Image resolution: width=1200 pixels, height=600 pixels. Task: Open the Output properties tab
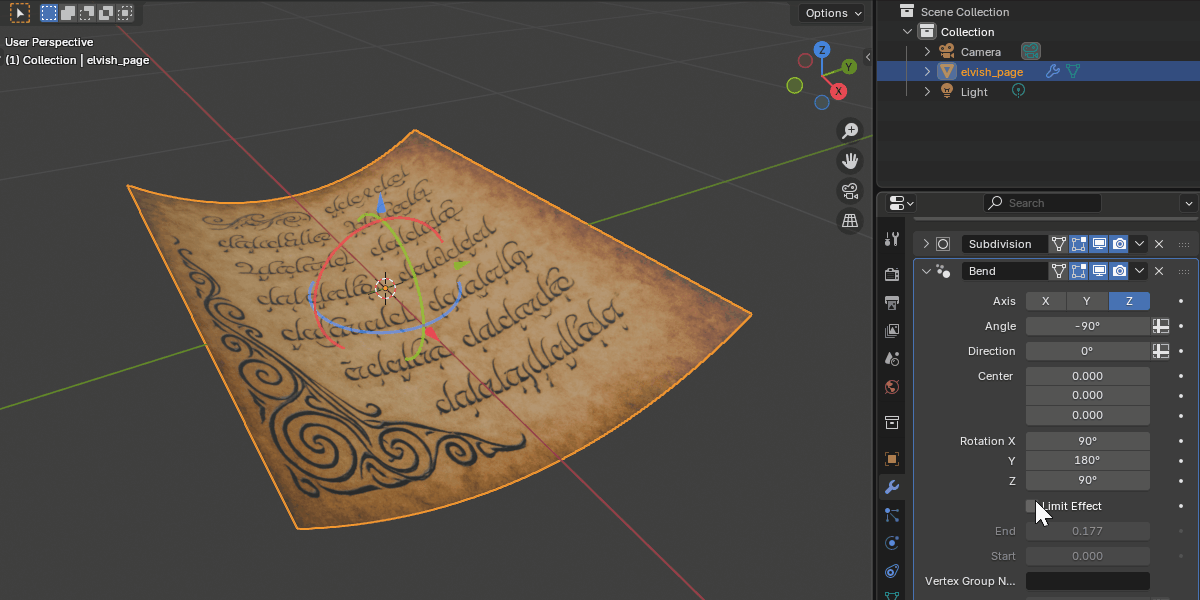[x=891, y=302]
